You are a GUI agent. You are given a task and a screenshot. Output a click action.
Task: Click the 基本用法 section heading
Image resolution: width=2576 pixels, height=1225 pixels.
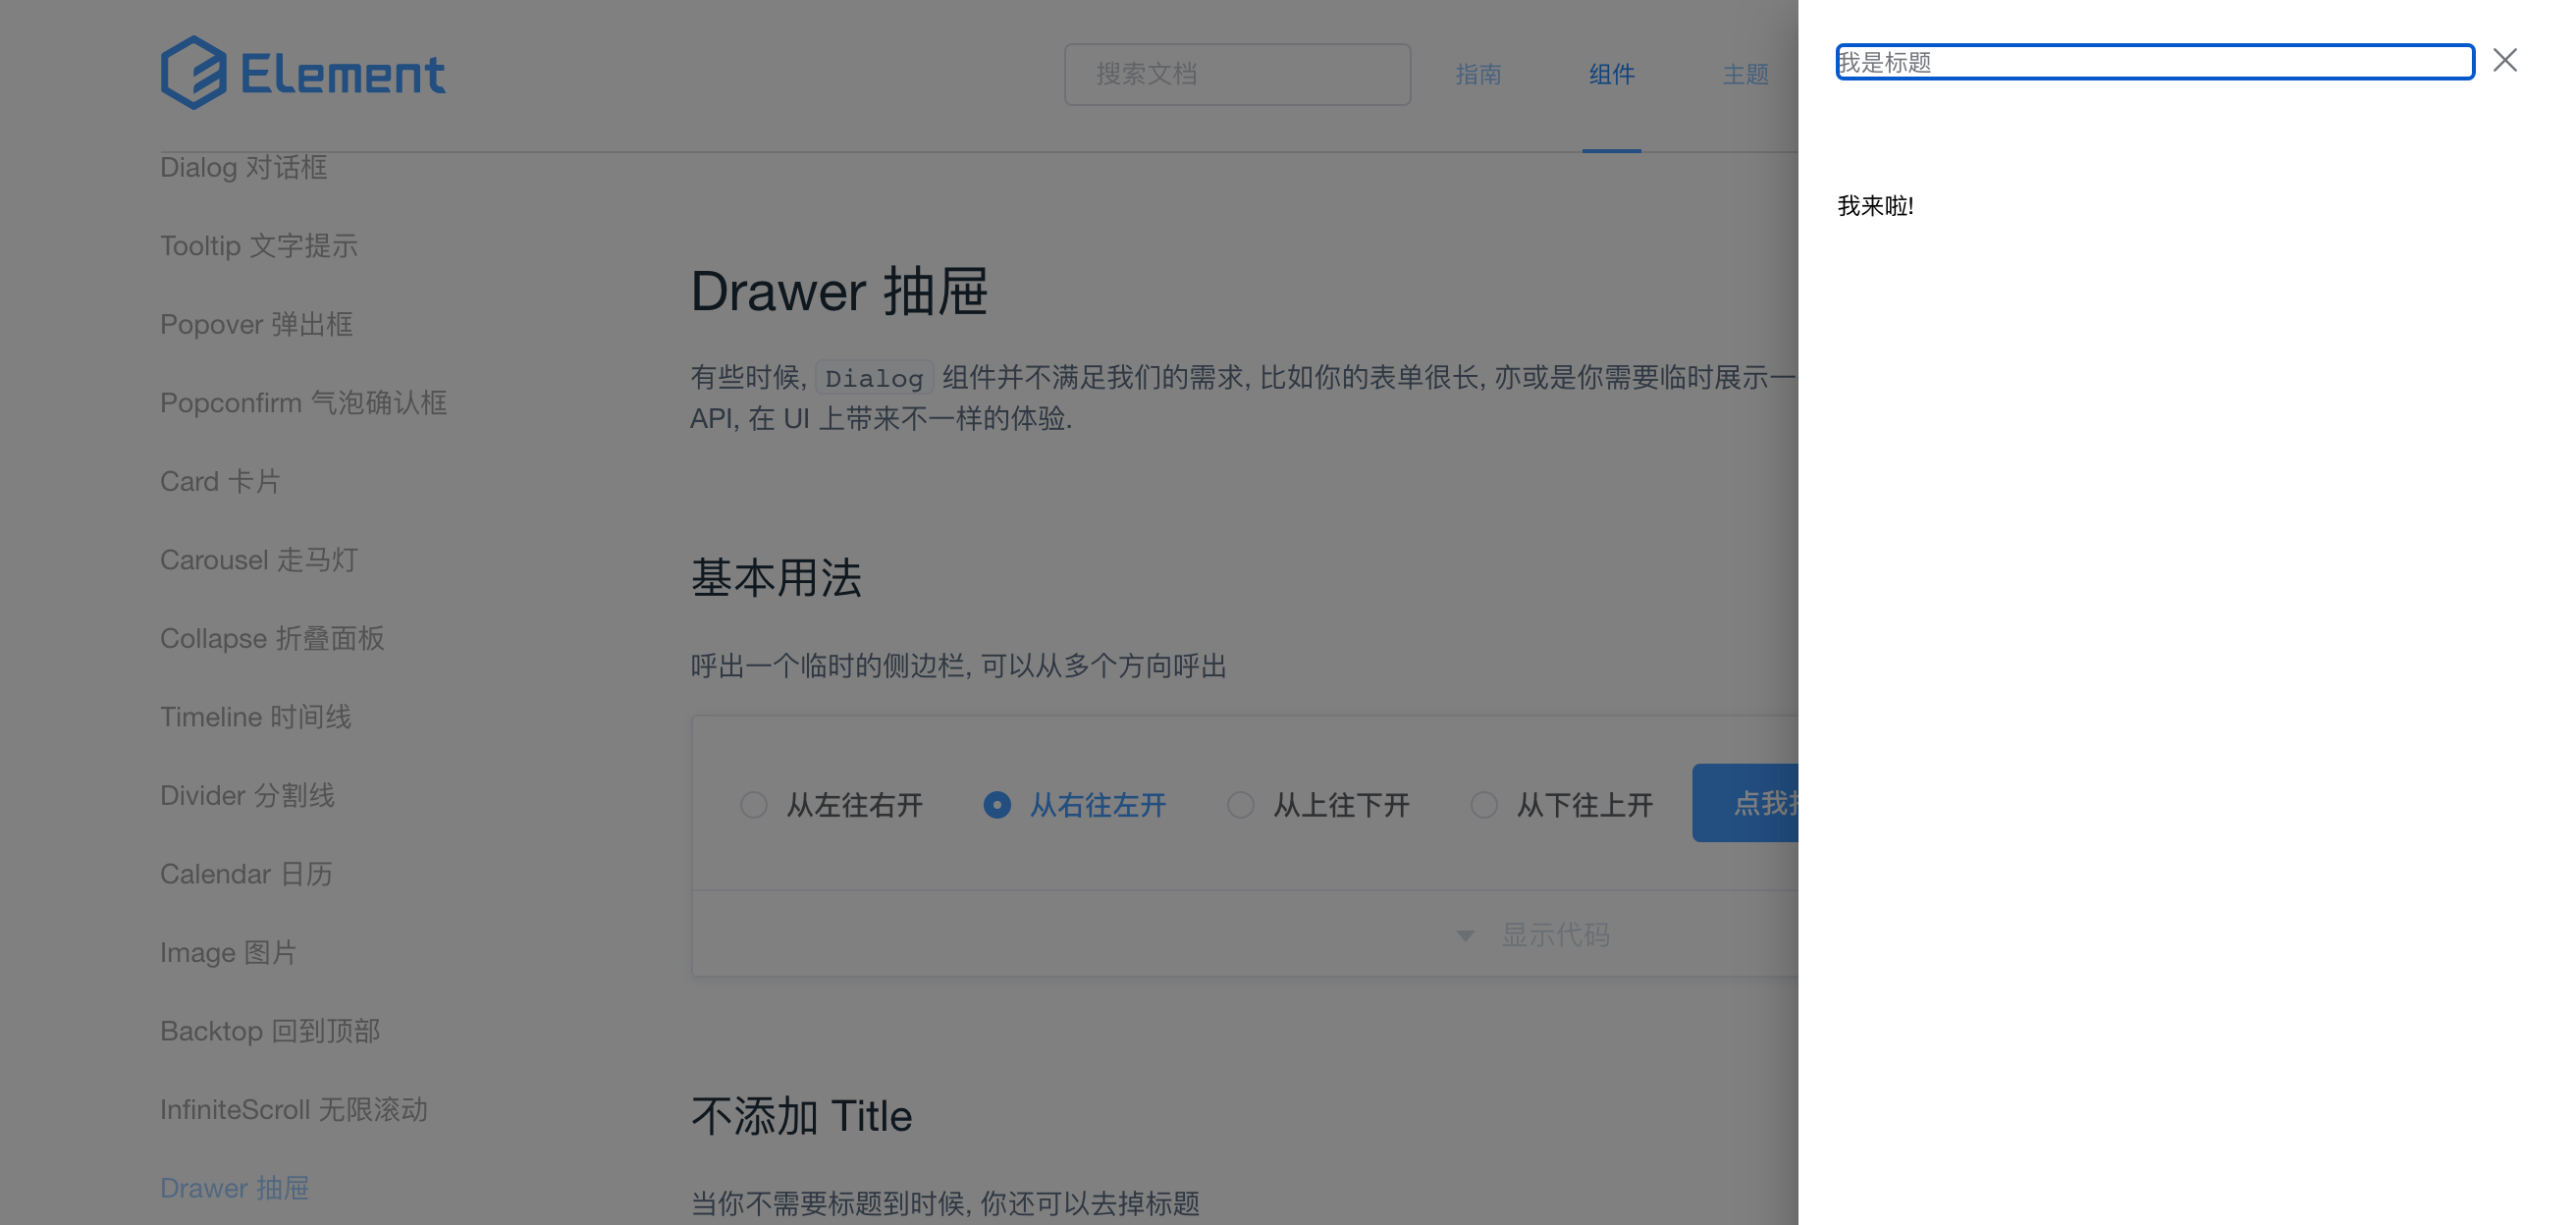(776, 577)
